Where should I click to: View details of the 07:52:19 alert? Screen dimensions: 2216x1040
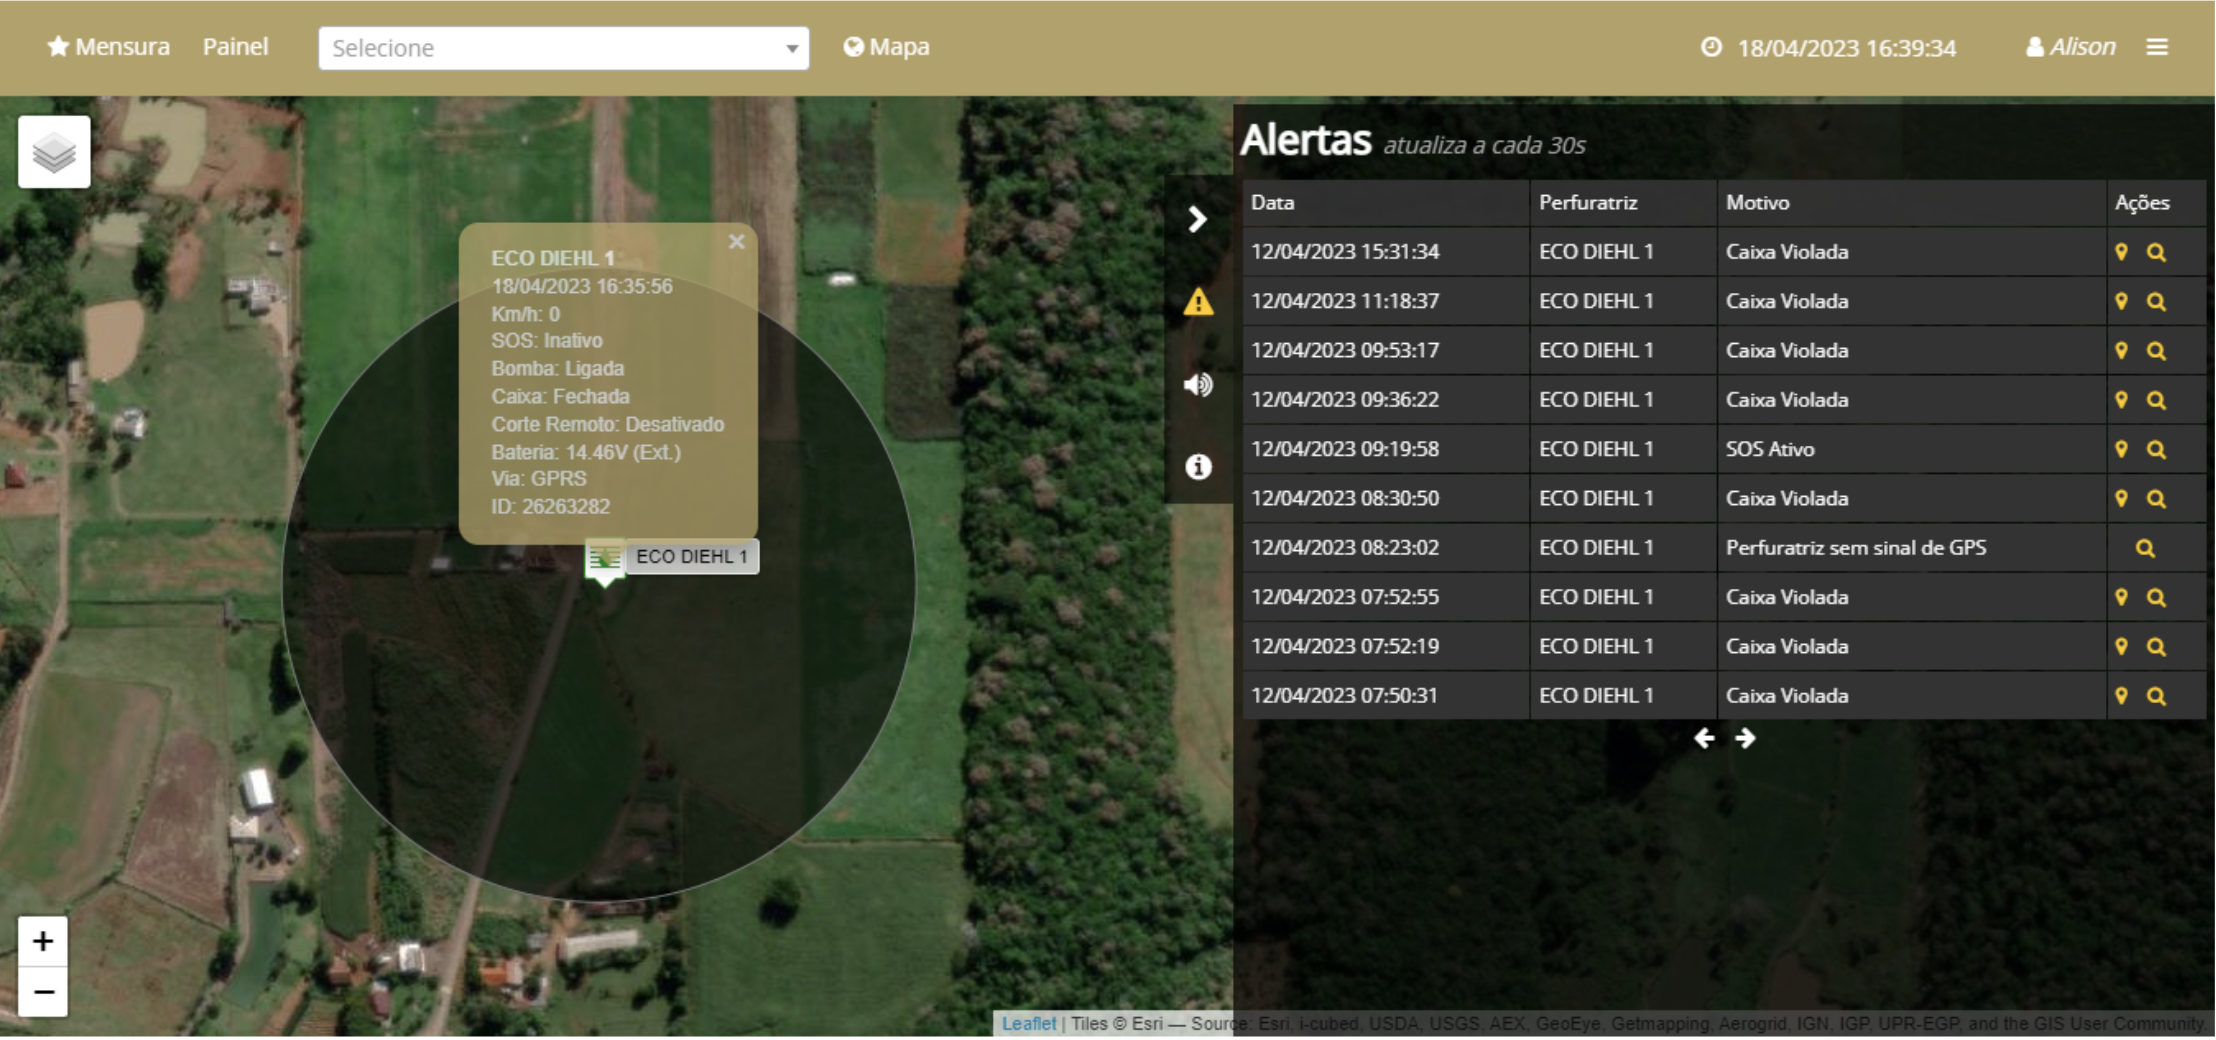[x=2156, y=646]
